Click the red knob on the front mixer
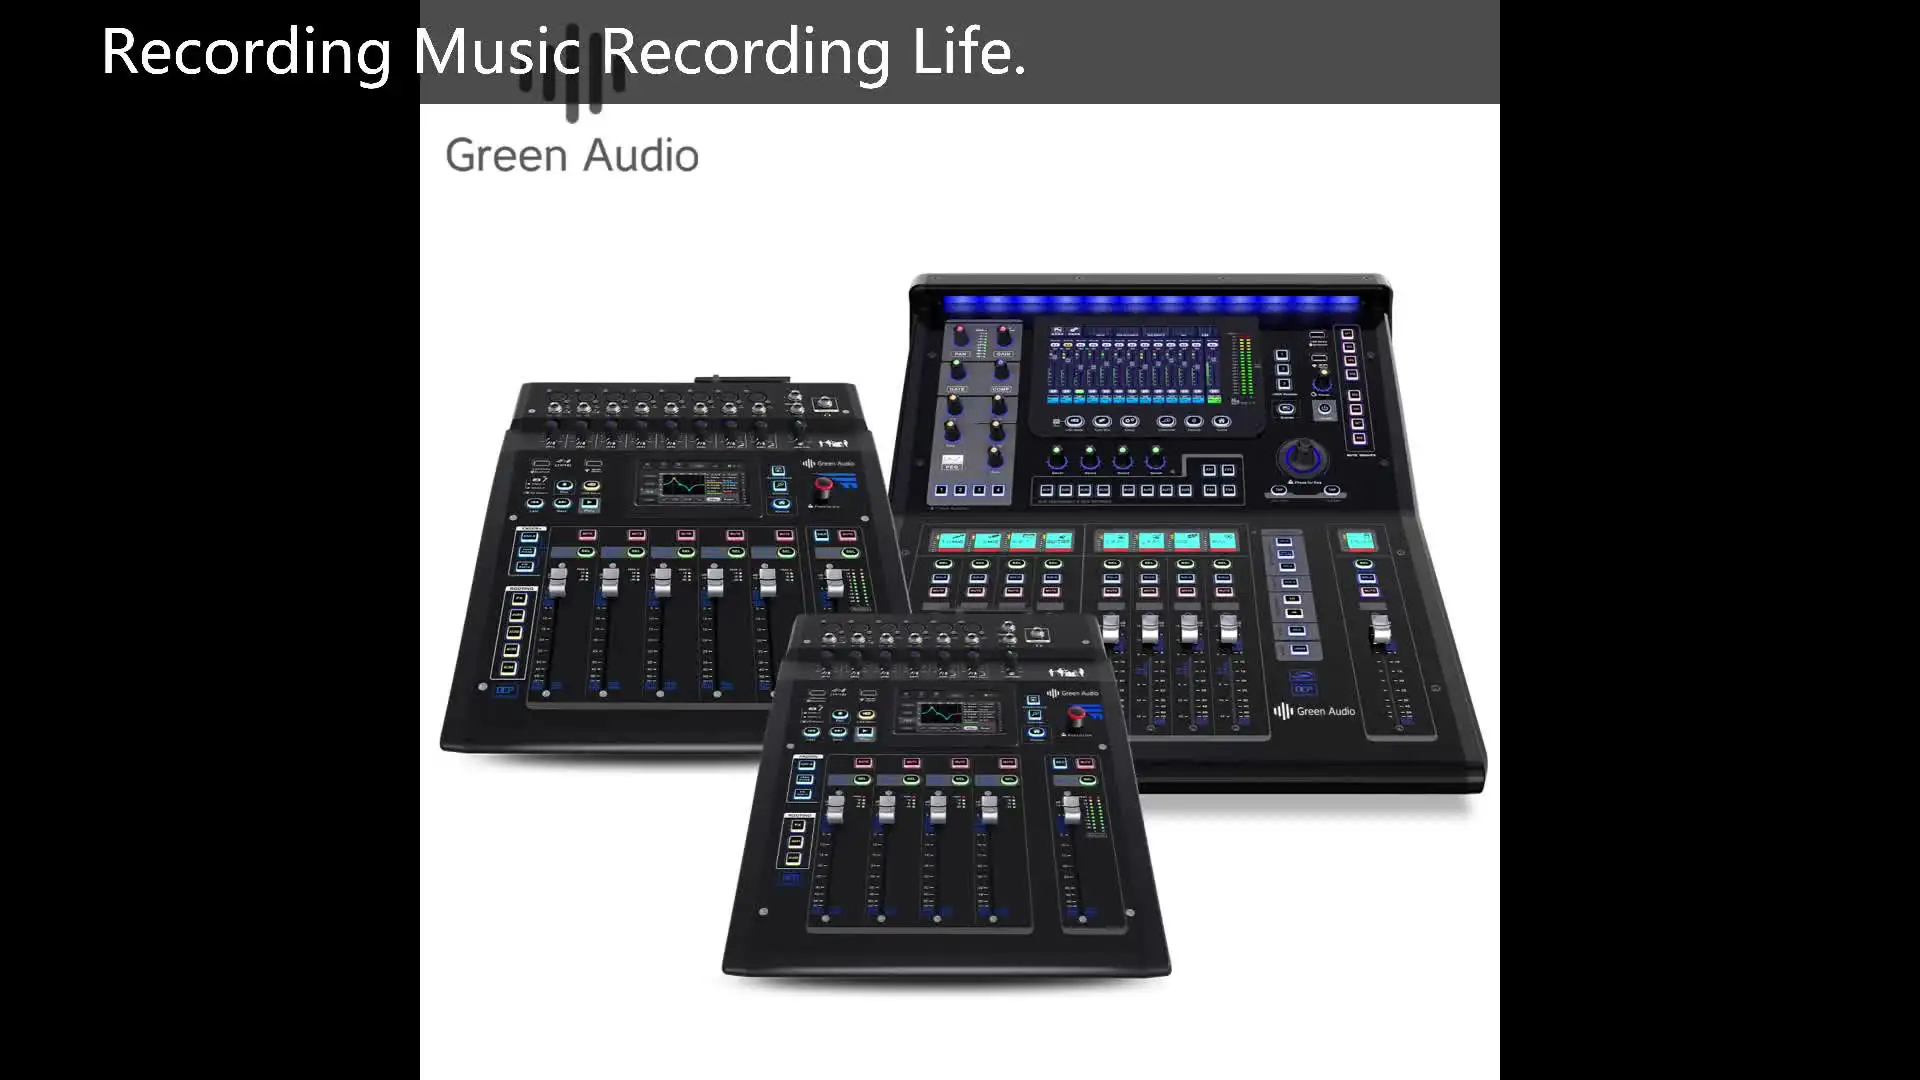1920x1080 pixels. point(1077,715)
